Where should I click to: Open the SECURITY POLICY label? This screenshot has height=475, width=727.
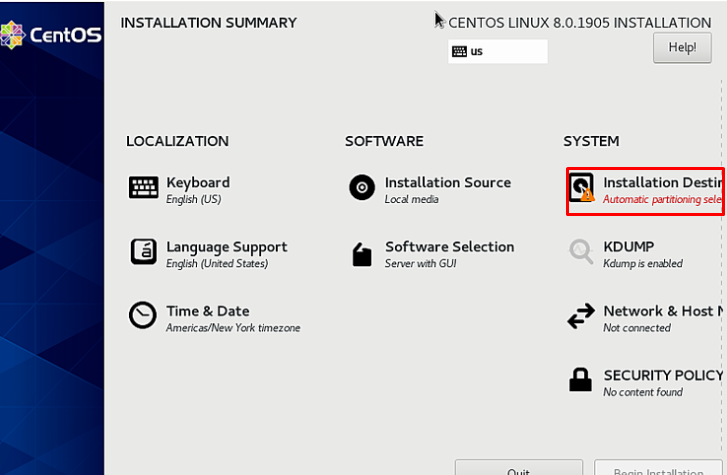(663, 375)
